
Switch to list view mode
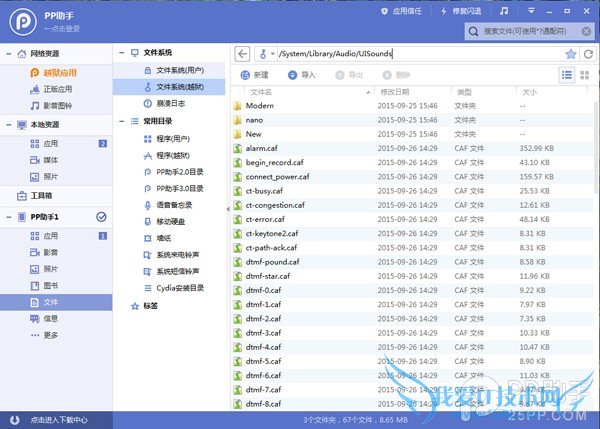[x=567, y=75]
